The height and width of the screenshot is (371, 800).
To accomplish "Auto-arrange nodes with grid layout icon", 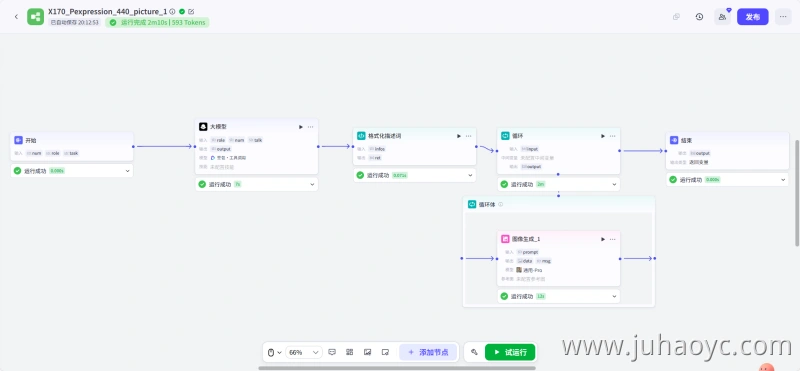I will [349, 352].
